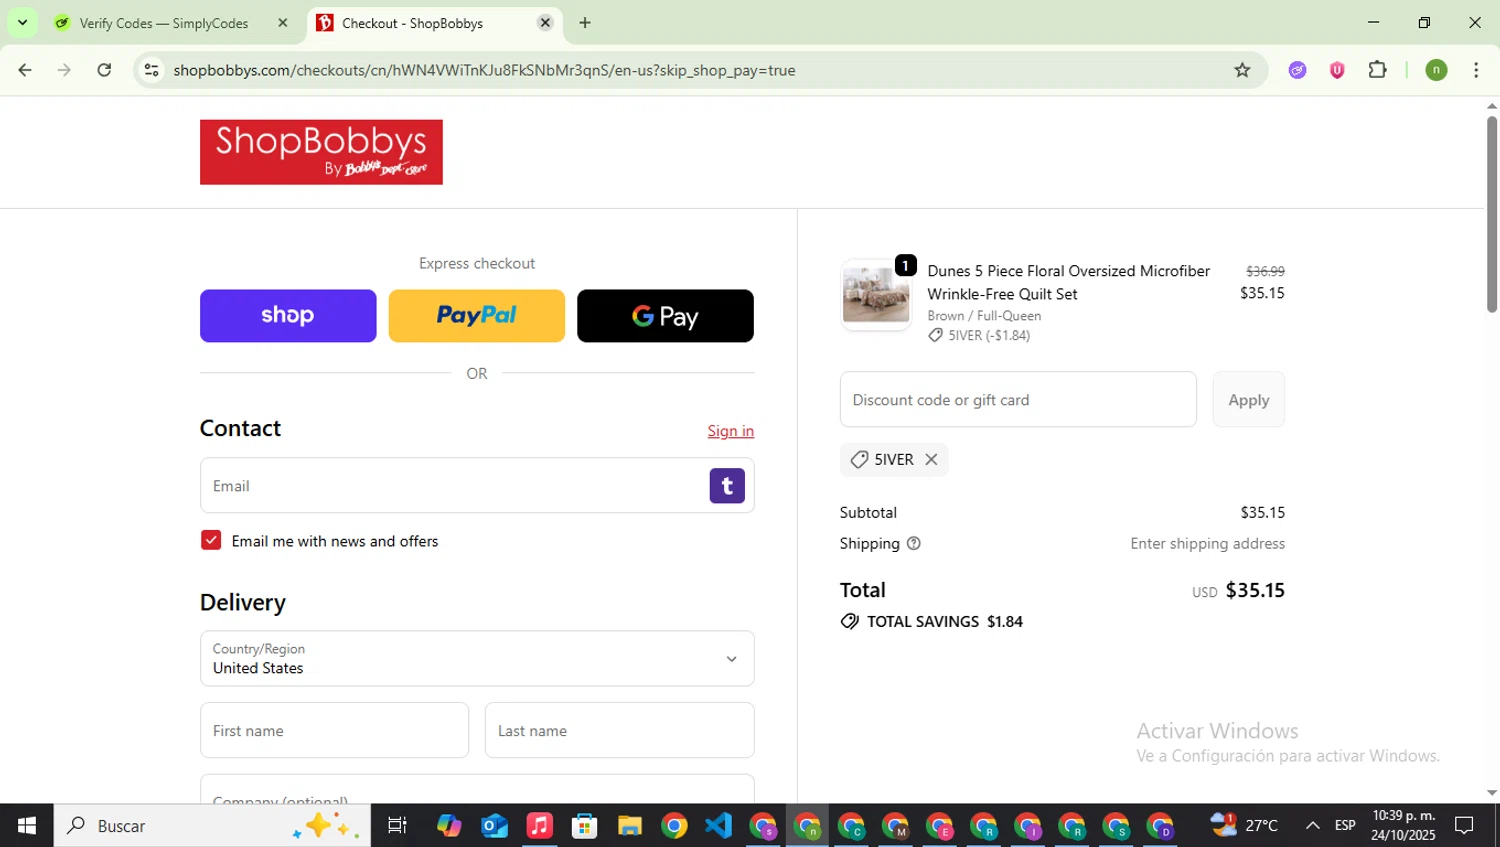Image resolution: width=1500 pixels, height=847 pixels.
Task: Go back to the previous page
Action: click(x=25, y=70)
